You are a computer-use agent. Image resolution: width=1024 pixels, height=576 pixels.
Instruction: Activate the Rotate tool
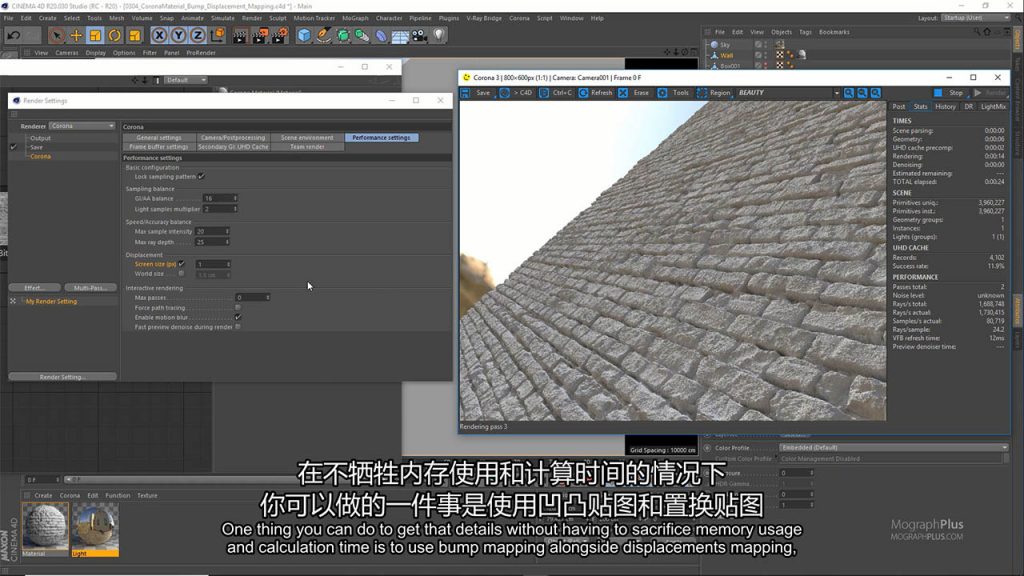tap(115, 35)
